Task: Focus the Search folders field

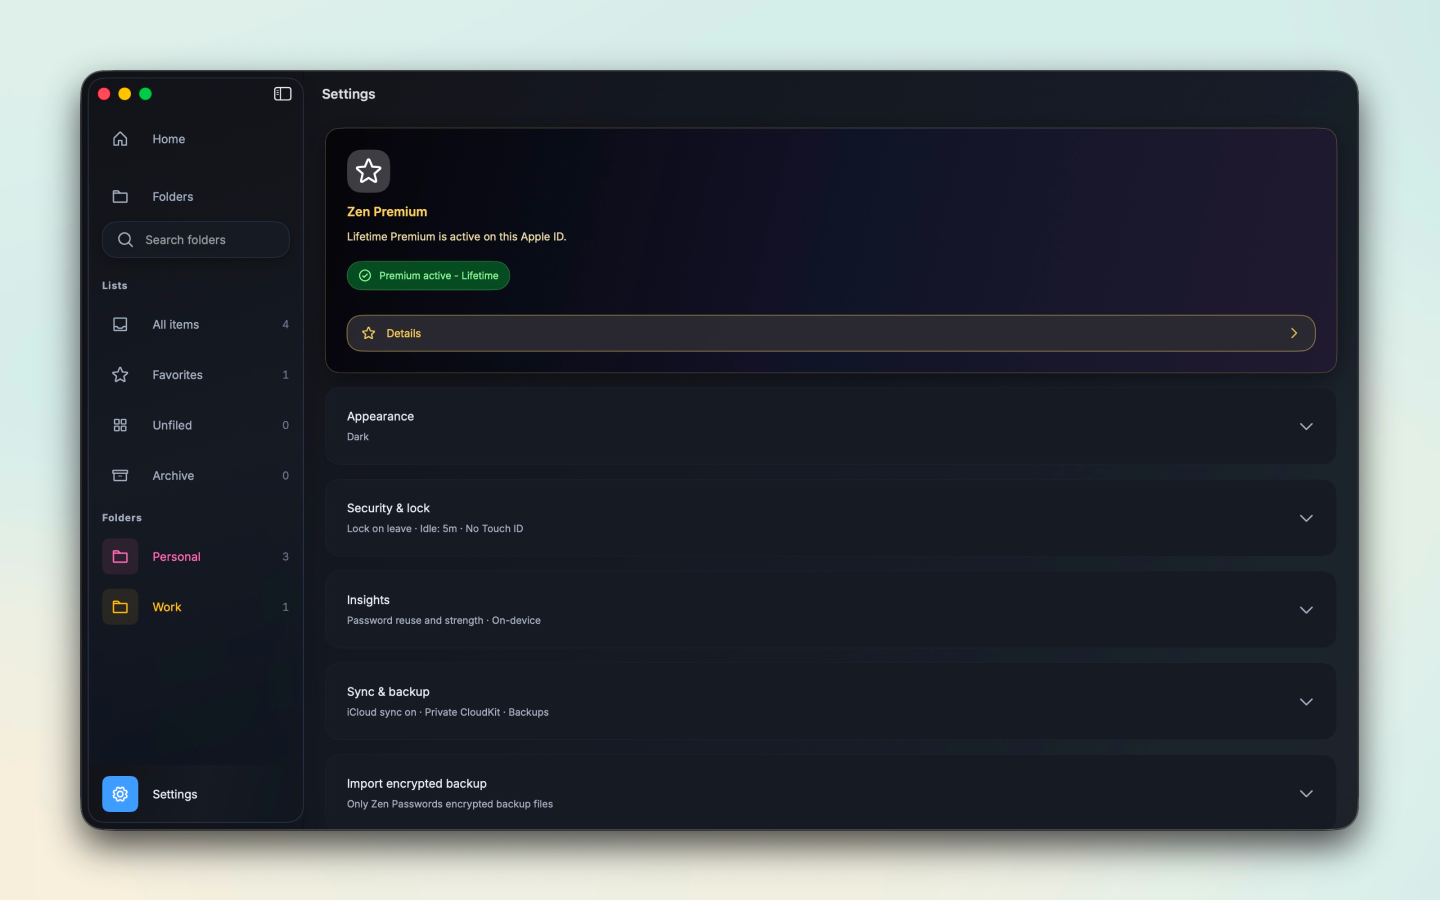Action: tap(196, 240)
